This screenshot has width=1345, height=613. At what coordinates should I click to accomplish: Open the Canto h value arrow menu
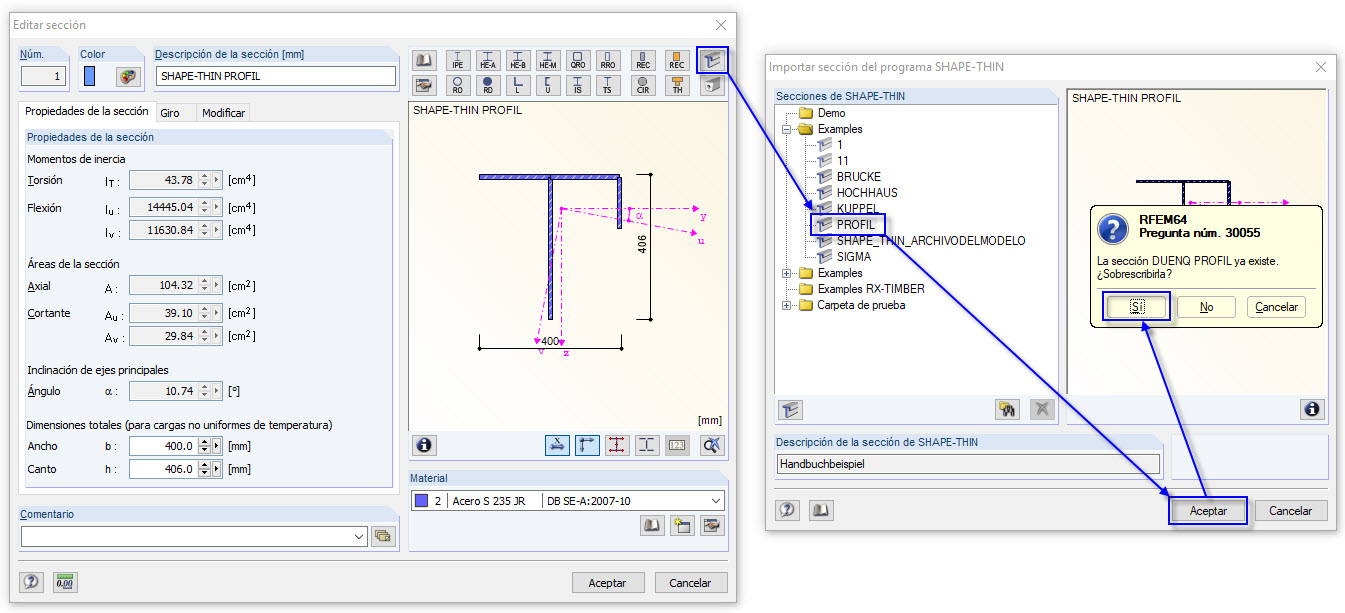[216, 469]
